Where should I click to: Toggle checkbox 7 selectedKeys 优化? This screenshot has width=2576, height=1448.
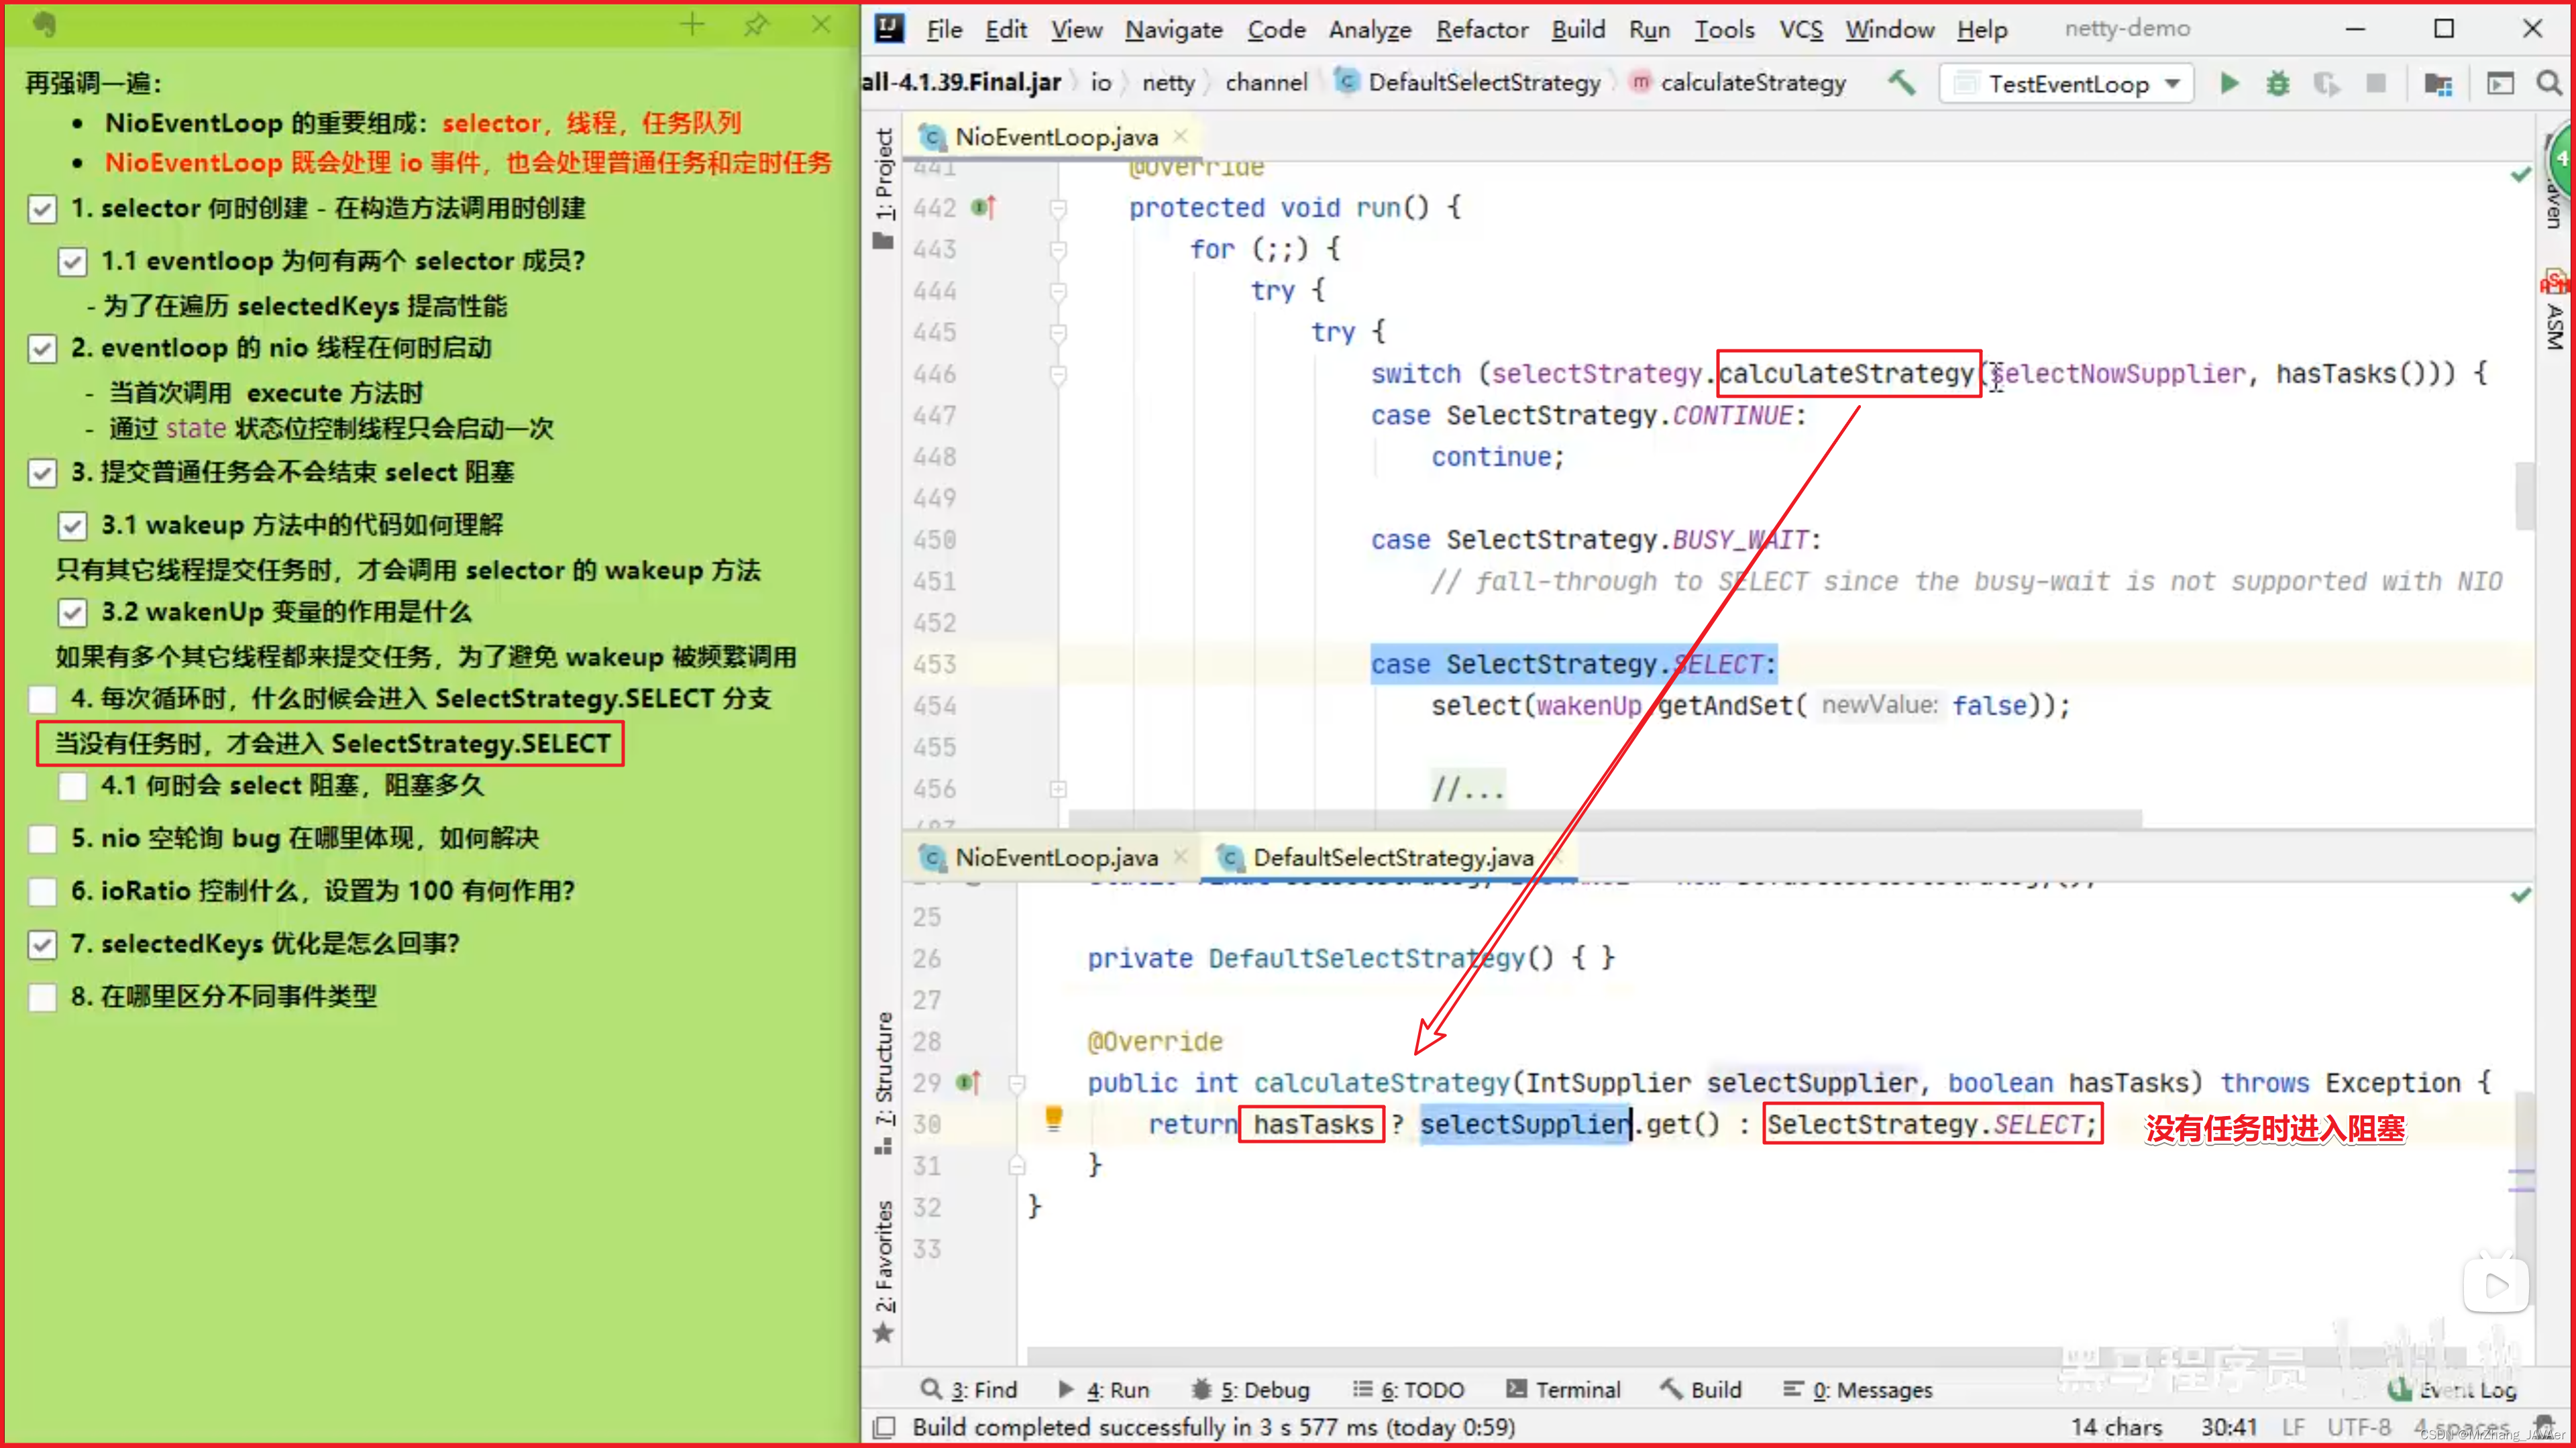point(42,945)
